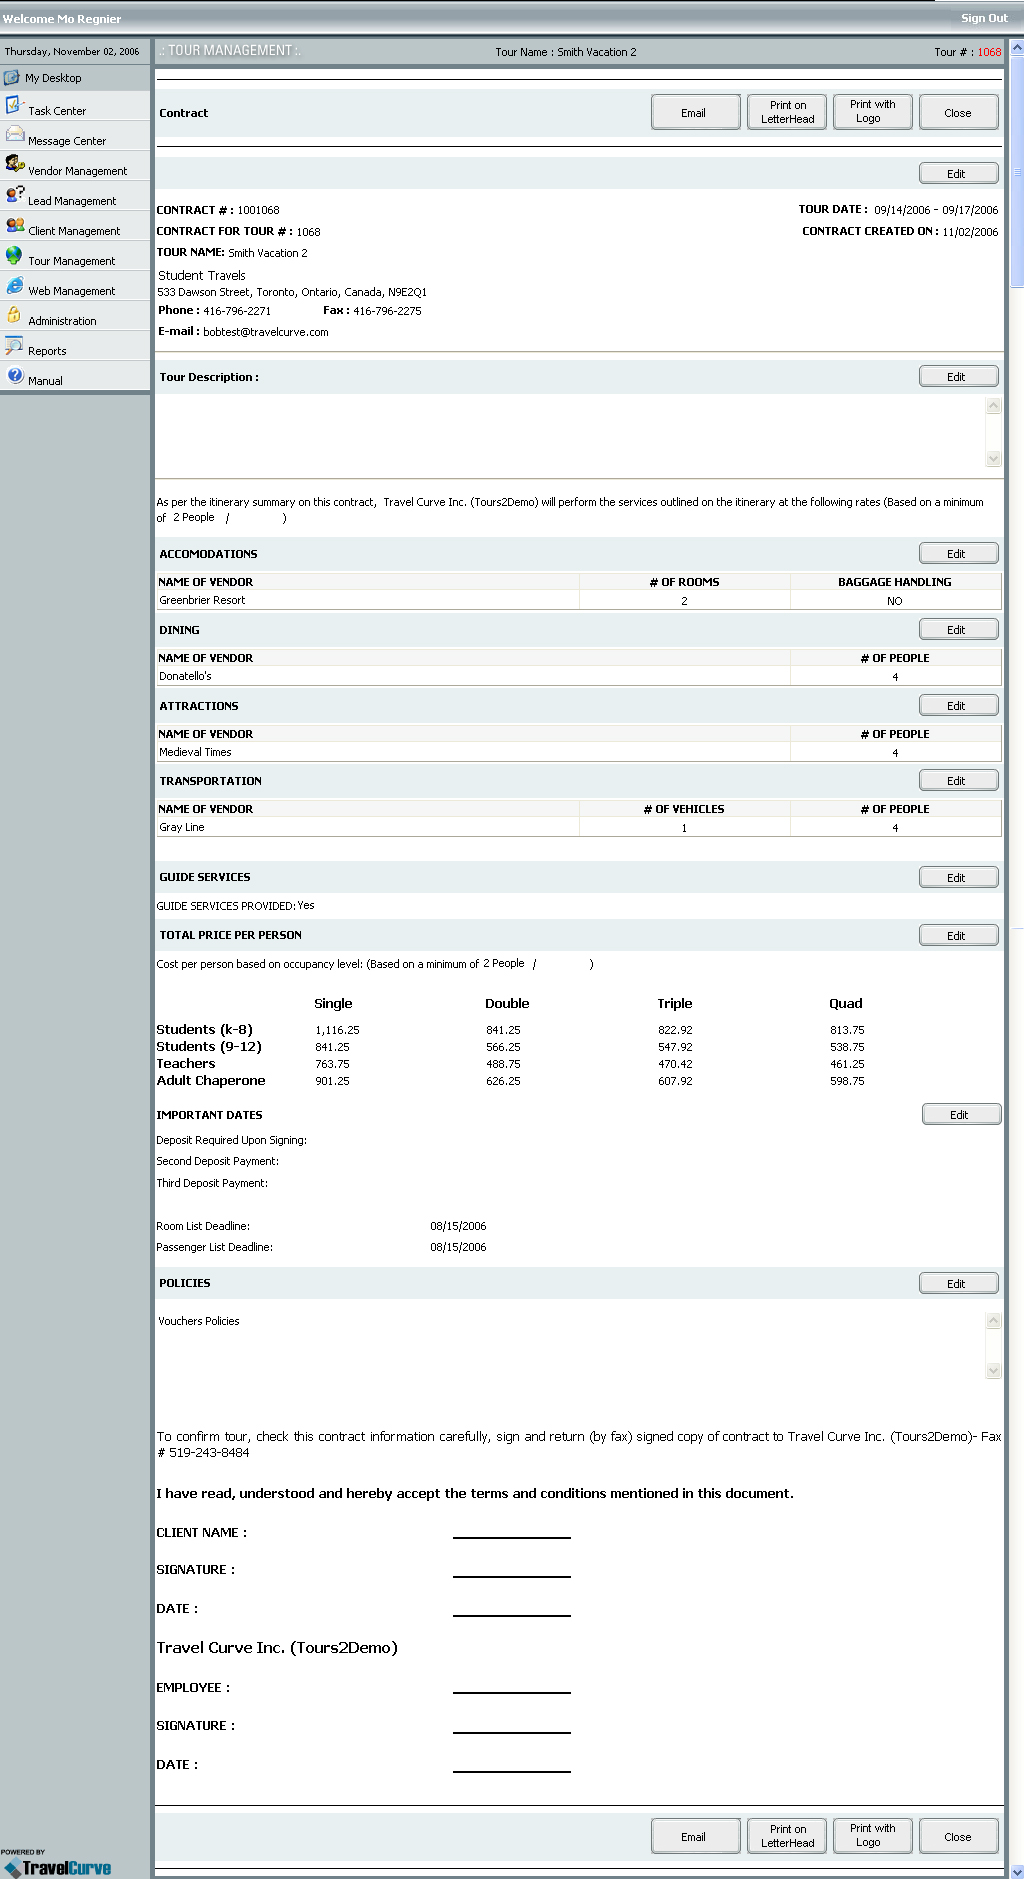Edit the Total Price Per Person section
1024x1879 pixels.
click(957, 936)
